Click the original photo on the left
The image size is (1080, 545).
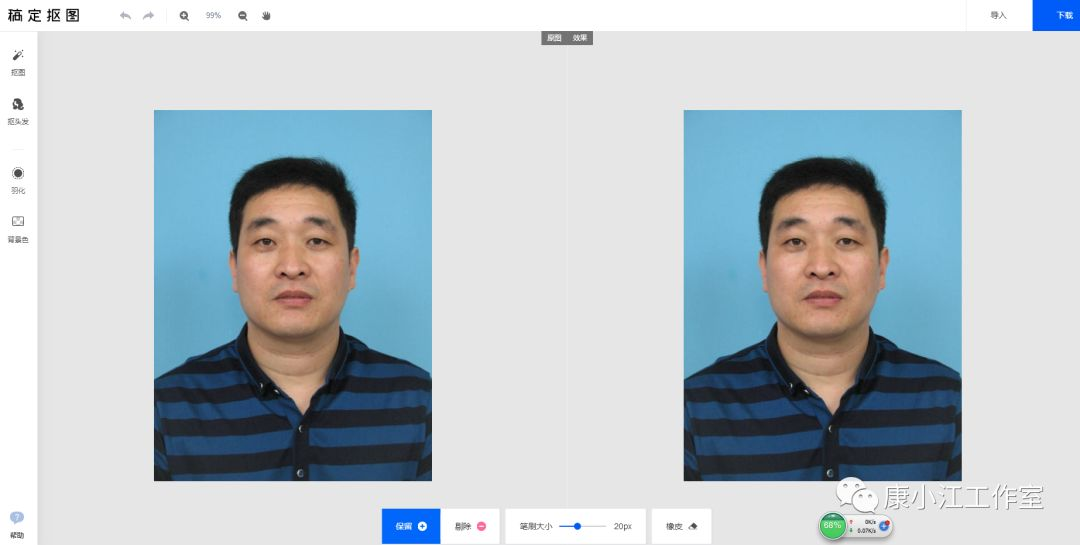pos(293,295)
